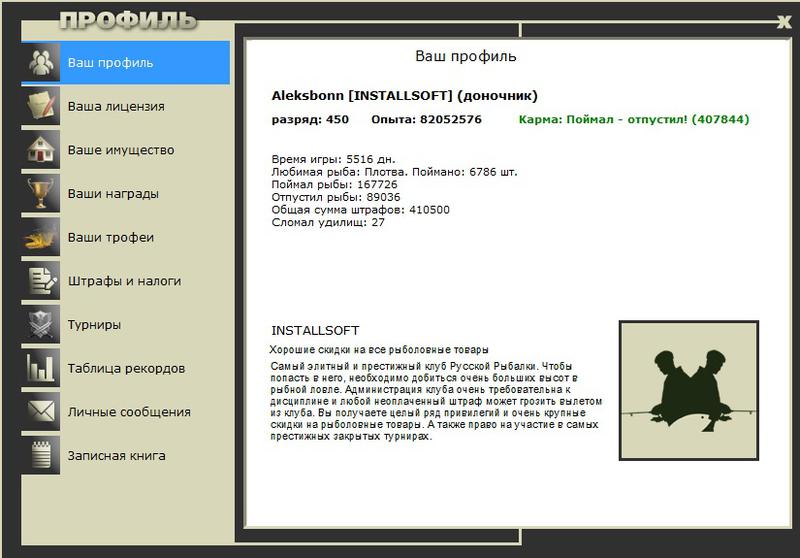Click the INSTALLSOFT club heading
The image size is (800, 558).
tap(315, 331)
